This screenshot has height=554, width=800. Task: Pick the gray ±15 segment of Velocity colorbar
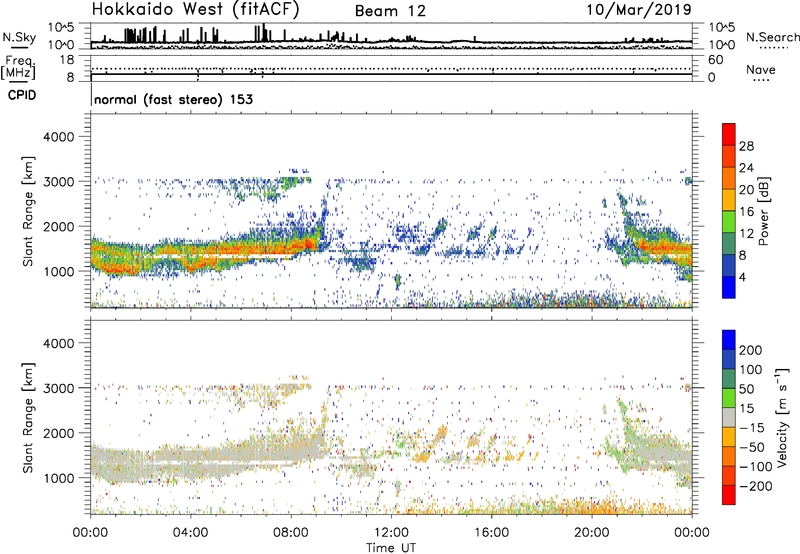pos(729,418)
